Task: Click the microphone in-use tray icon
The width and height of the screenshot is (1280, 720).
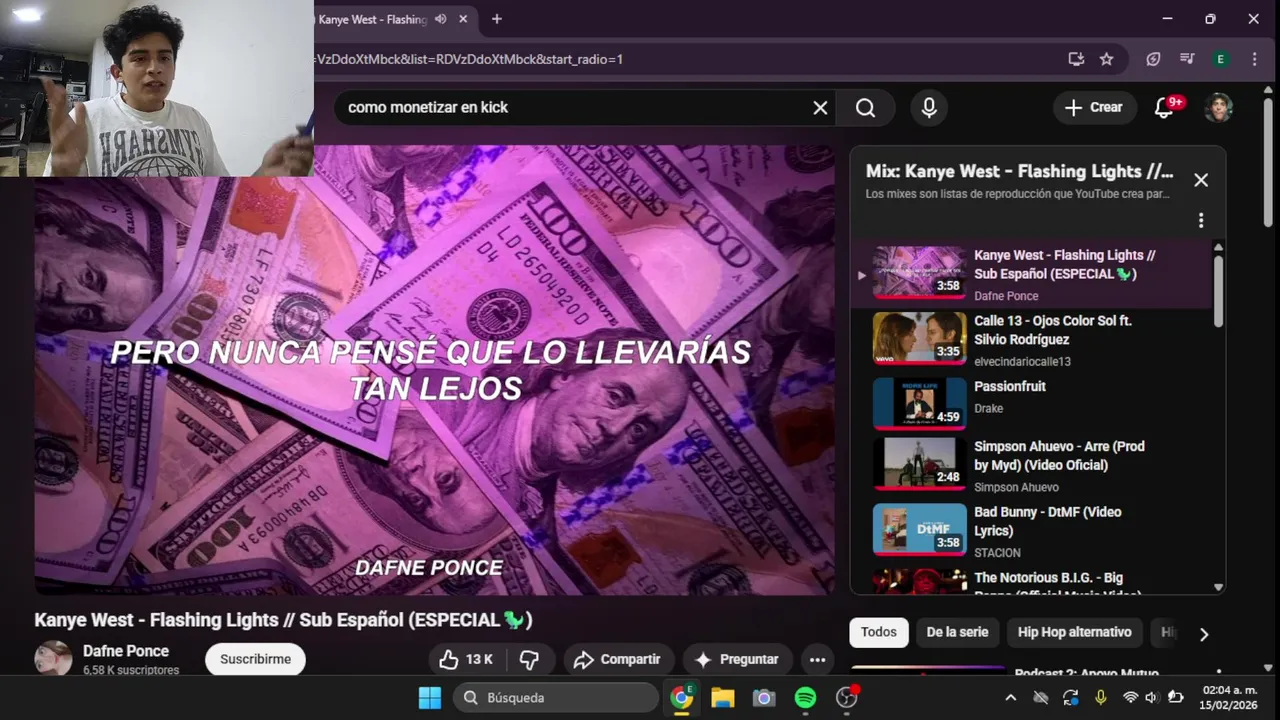Action: point(1100,698)
